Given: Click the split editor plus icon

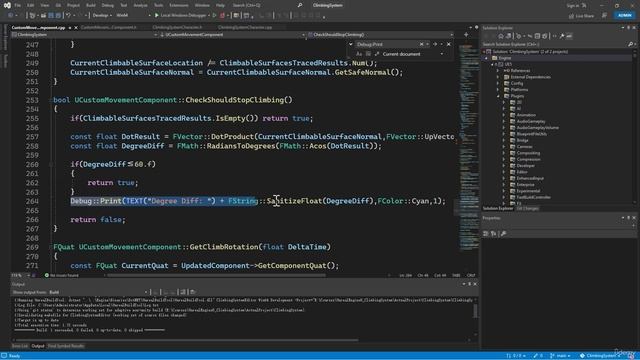Looking at the screenshot, I should 466,35.
